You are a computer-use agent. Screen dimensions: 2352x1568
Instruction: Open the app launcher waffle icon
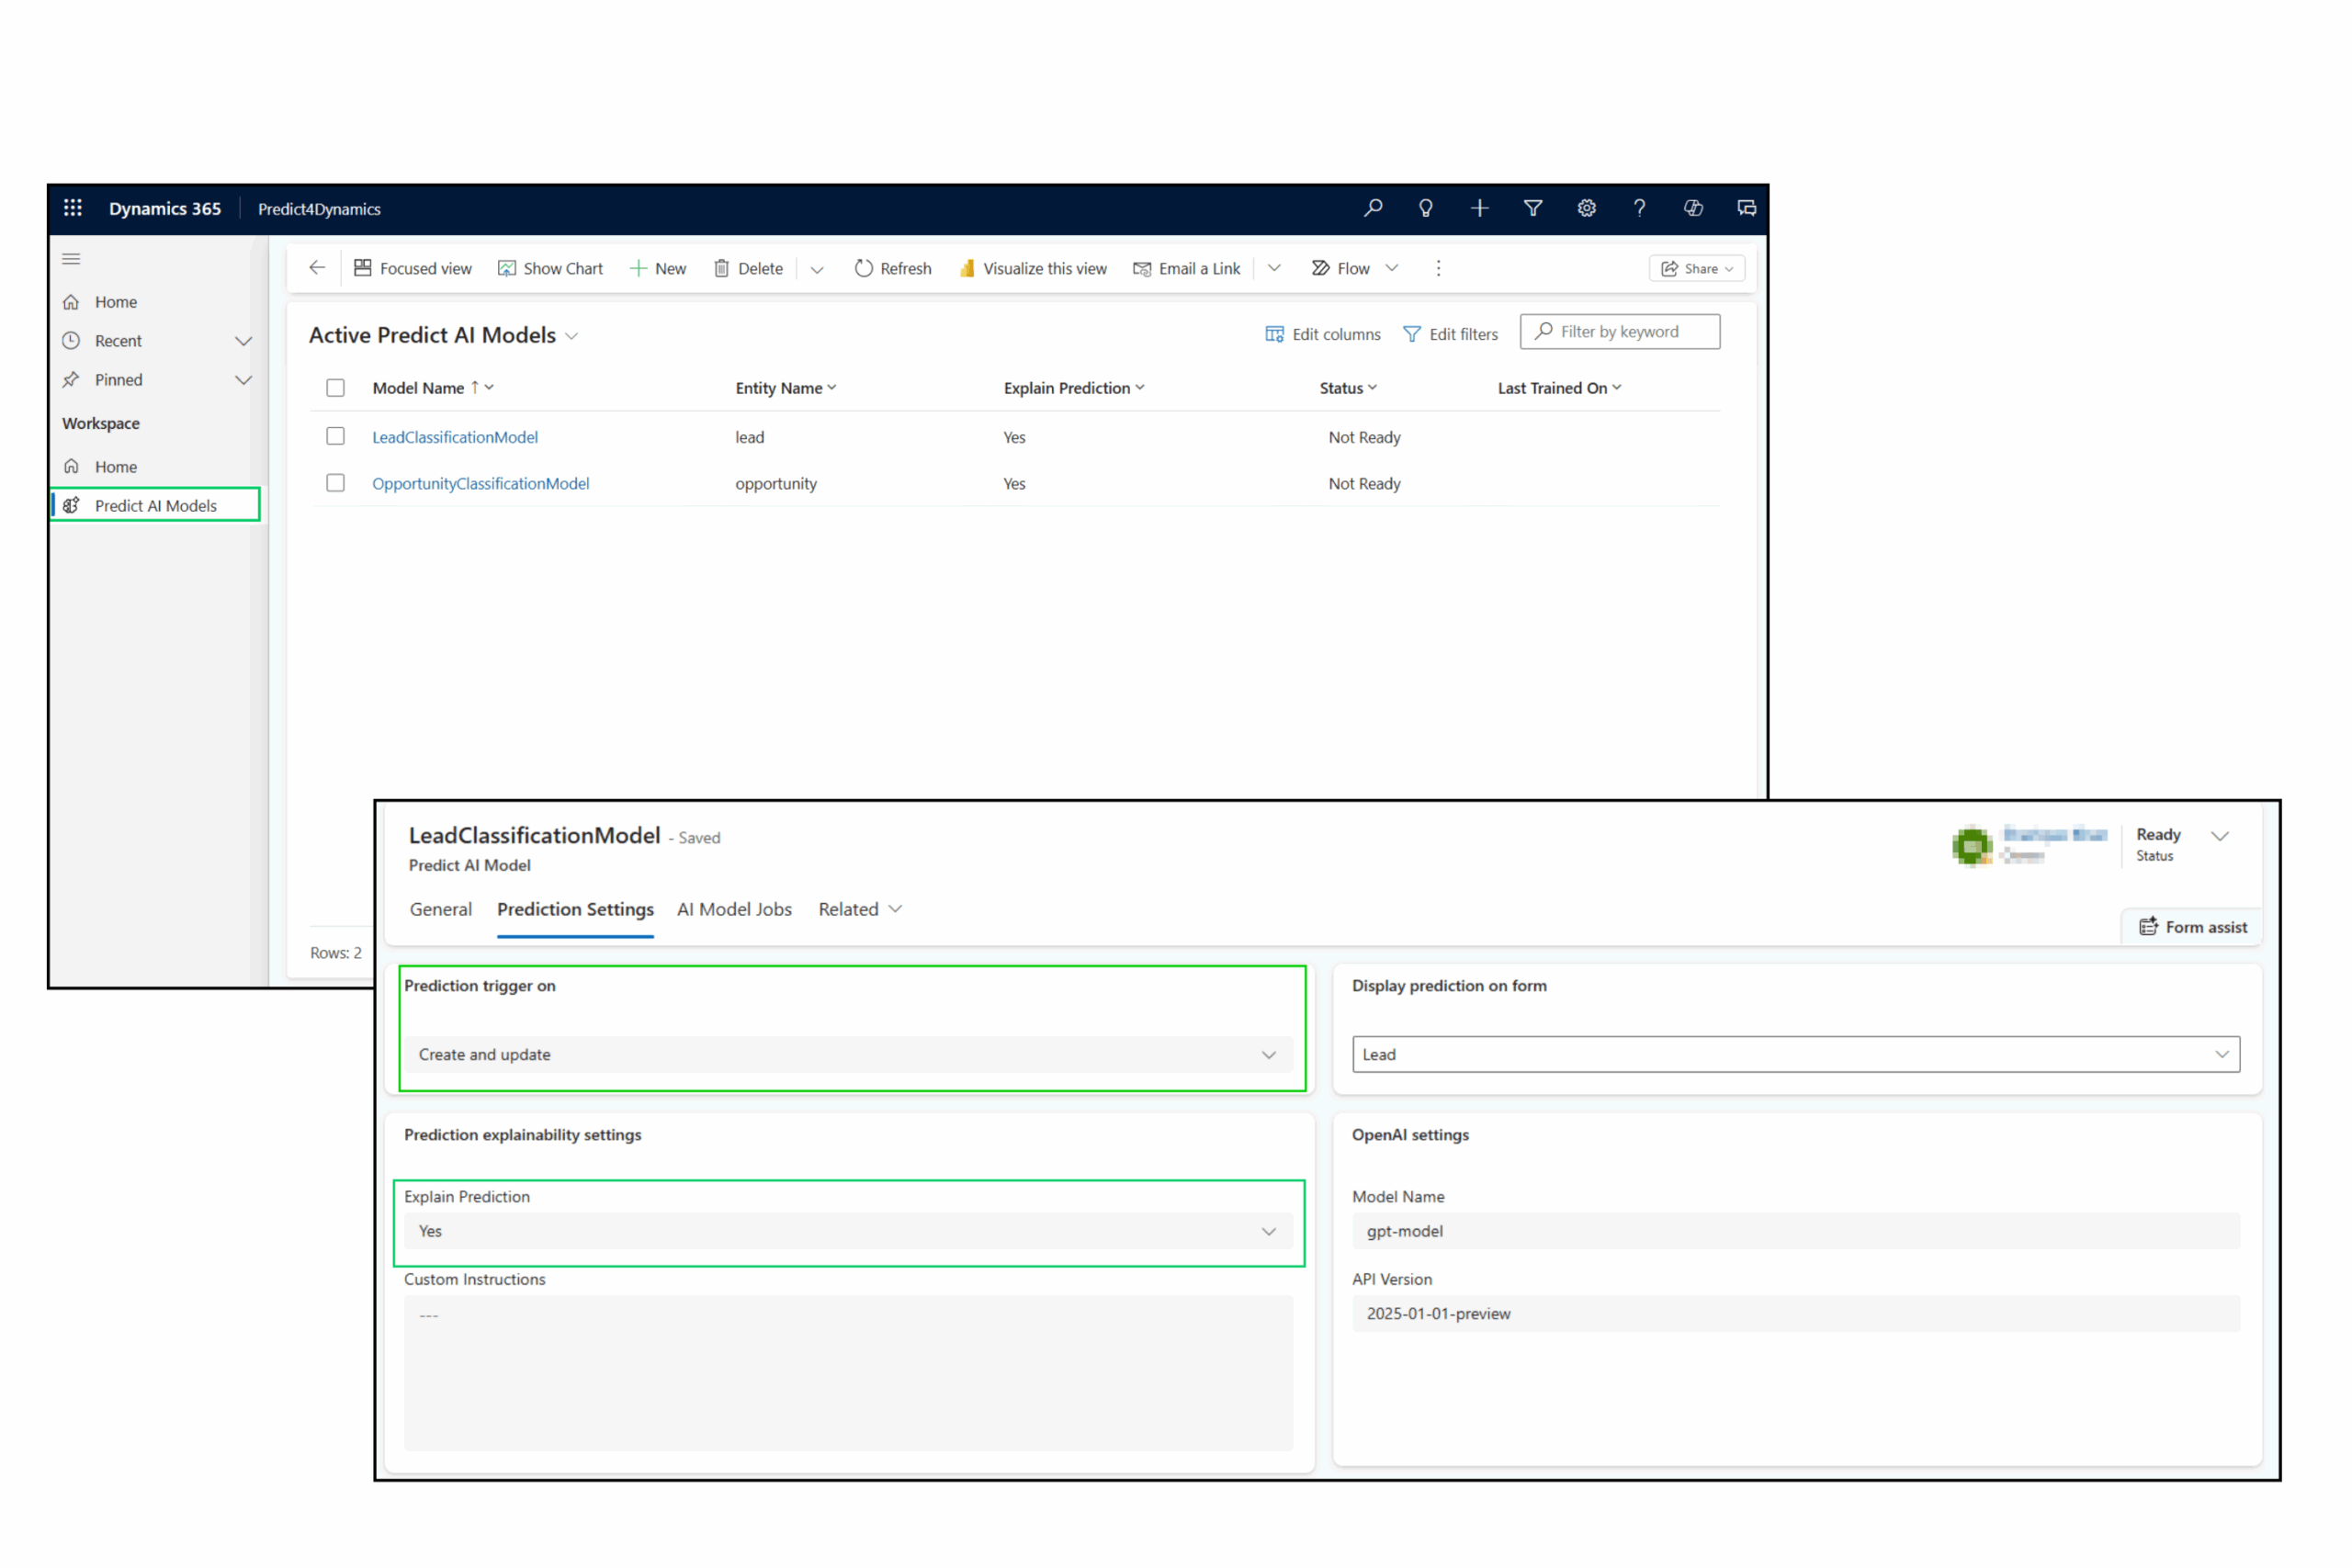pyautogui.click(x=73, y=208)
